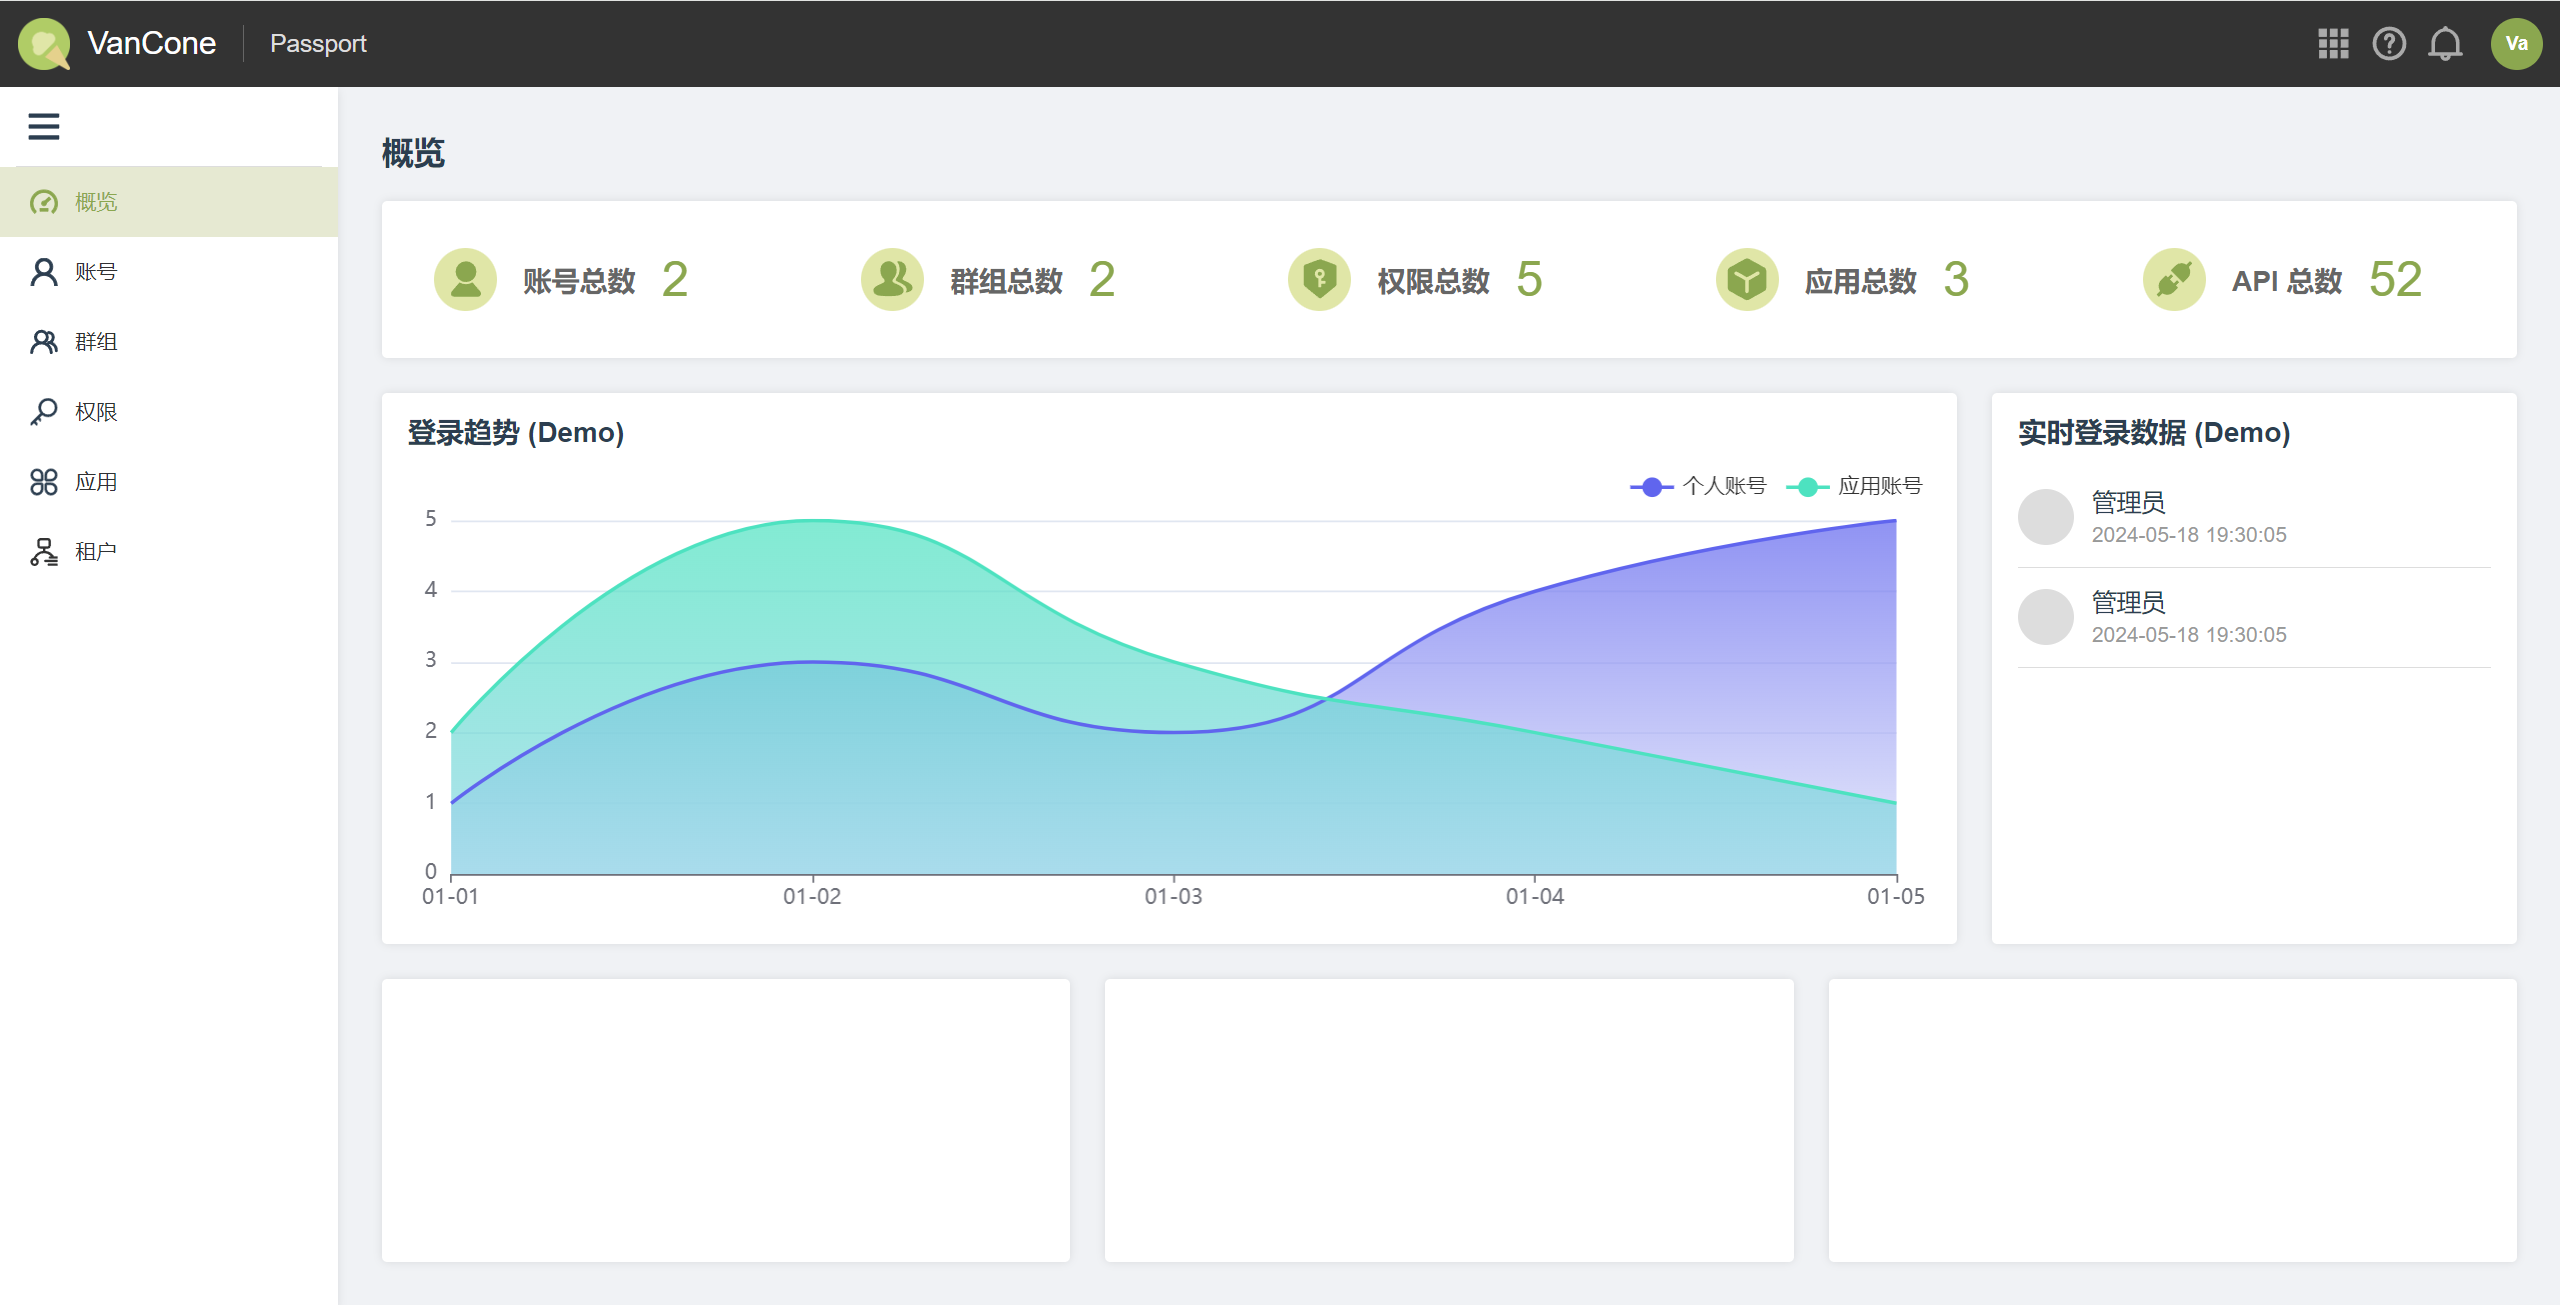Viewport: 2560px width, 1305px height.
Task: Open the Va user avatar menu
Action: 2516,44
